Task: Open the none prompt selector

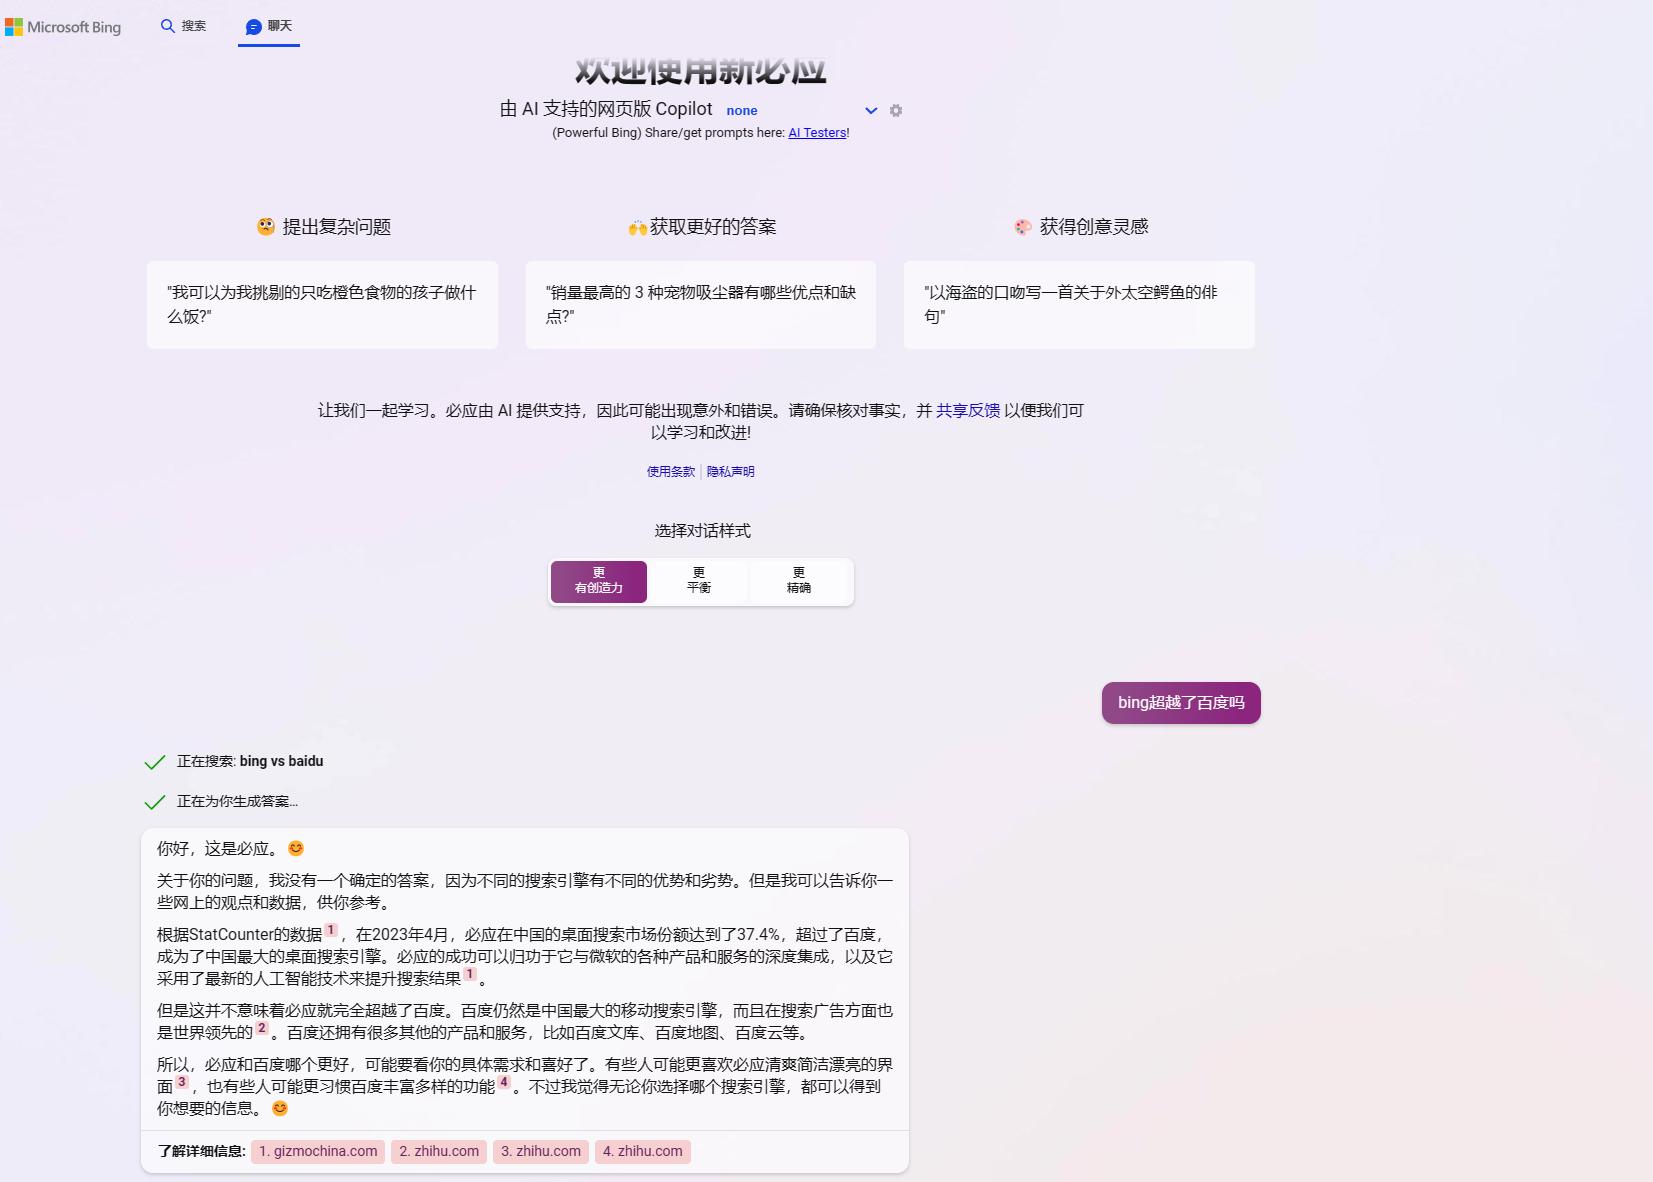Action: 743,110
